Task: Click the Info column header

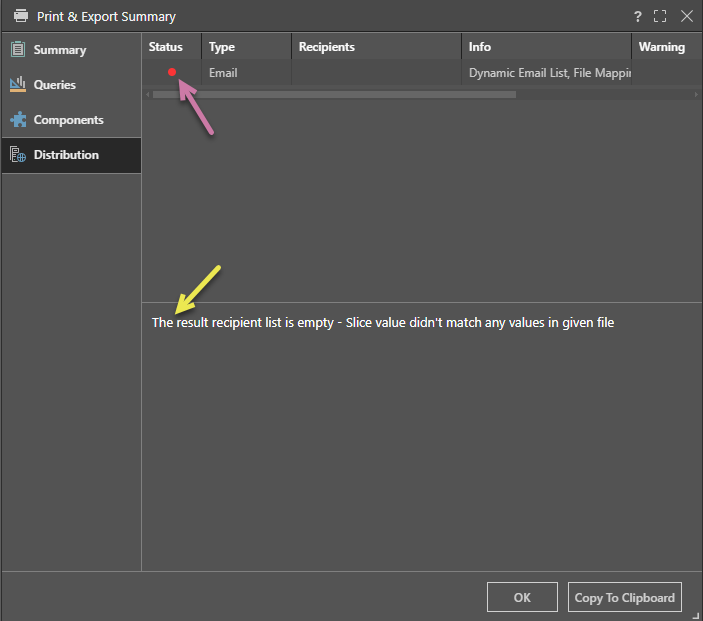Action: (480, 47)
